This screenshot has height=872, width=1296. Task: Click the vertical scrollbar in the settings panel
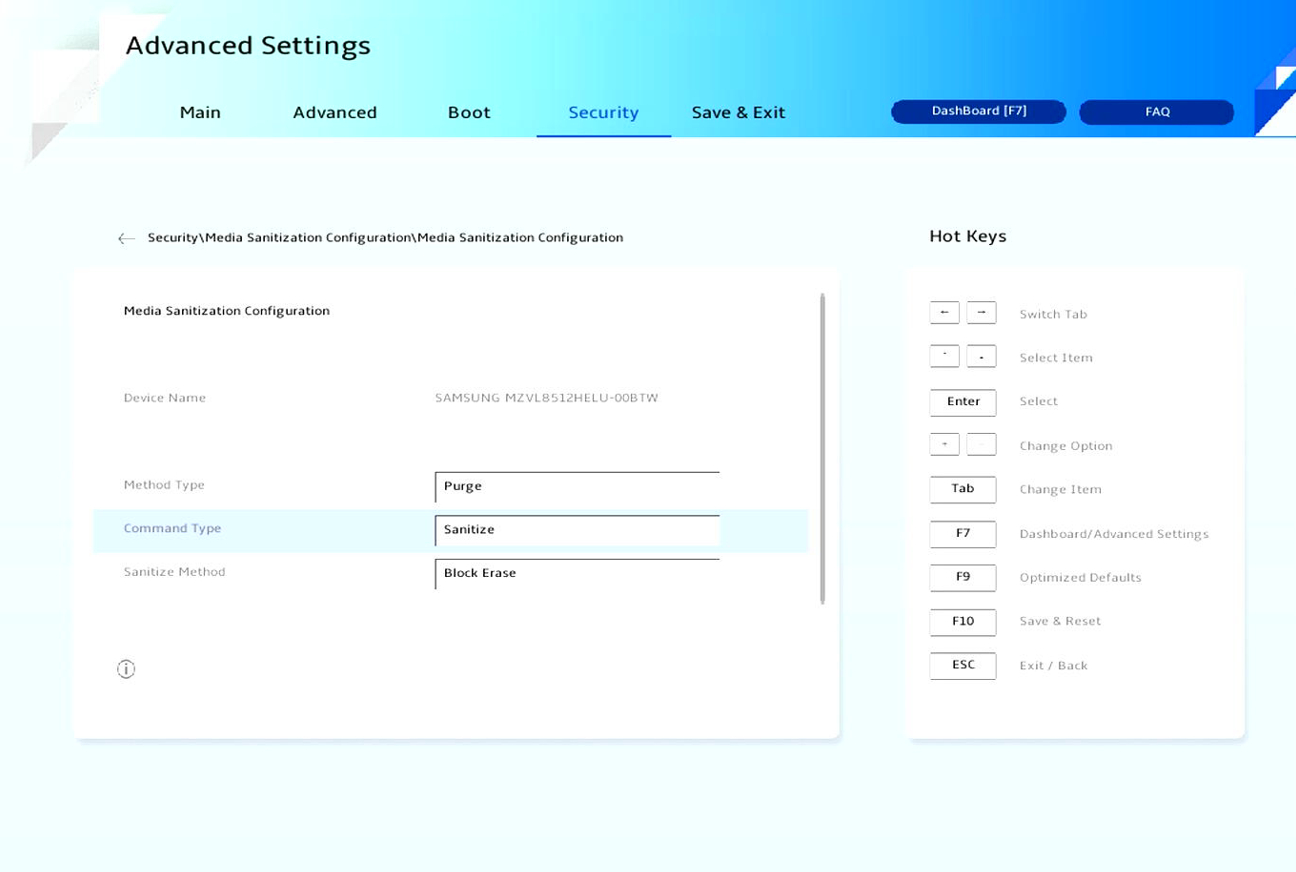pyautogui.click(x=823, y=448)
